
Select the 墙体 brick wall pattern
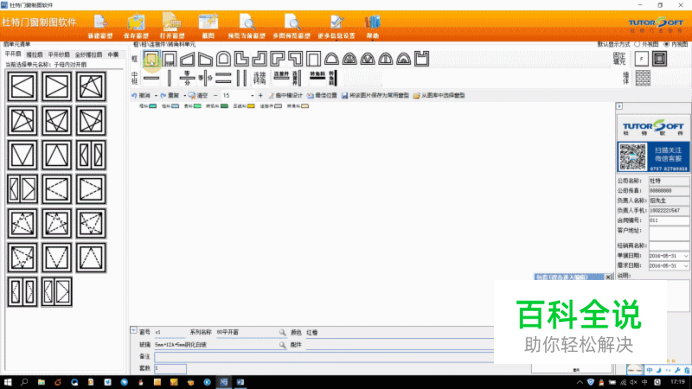(643, 78)
